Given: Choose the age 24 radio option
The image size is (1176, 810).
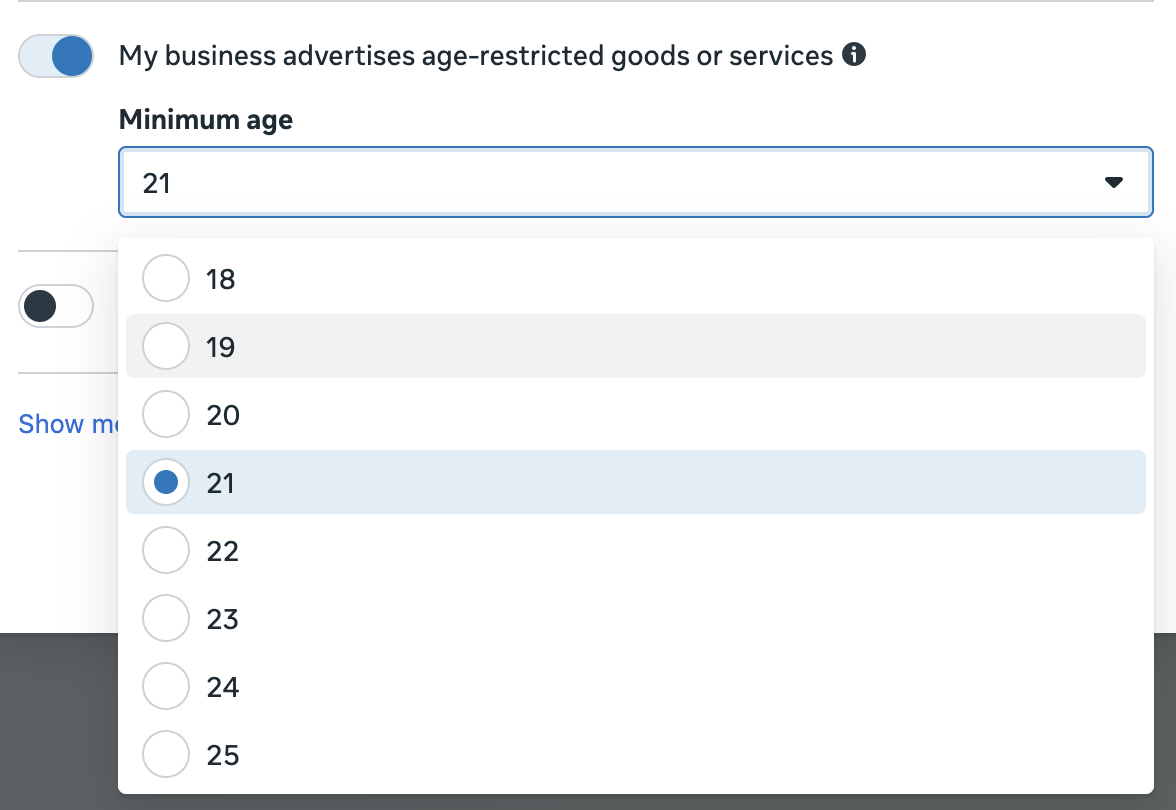Looking at the screenshot, I should tap(166, 686).
